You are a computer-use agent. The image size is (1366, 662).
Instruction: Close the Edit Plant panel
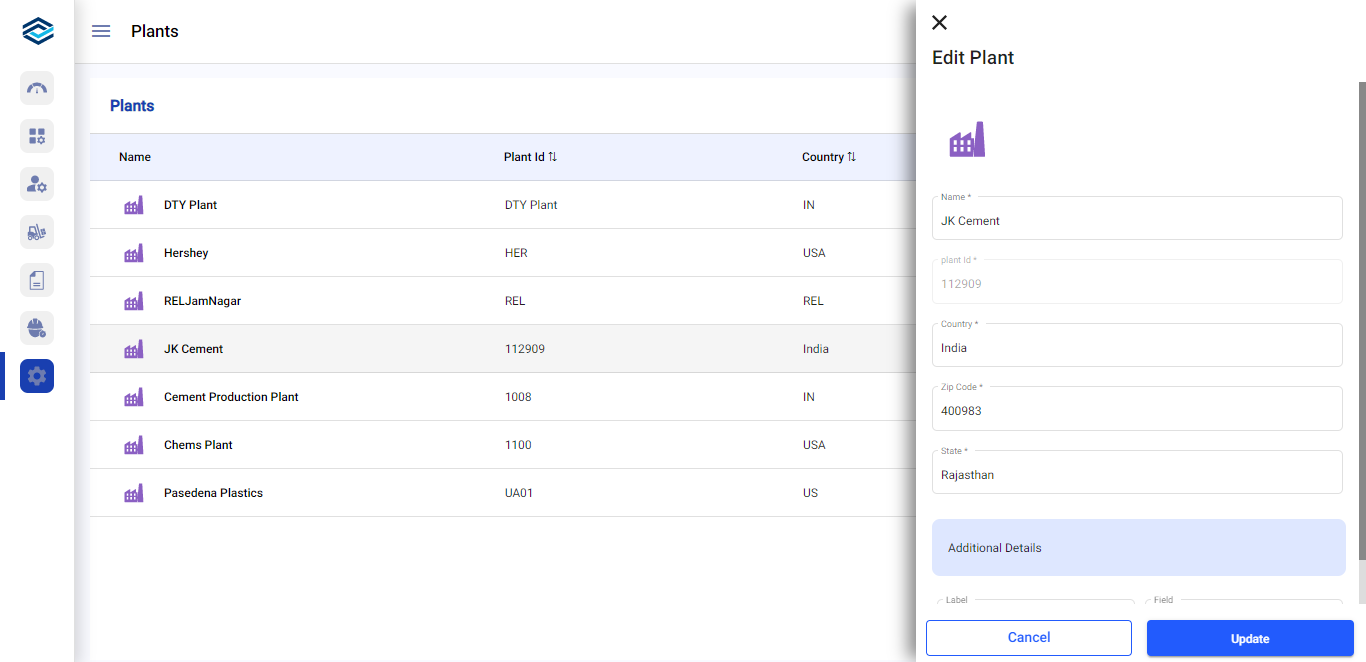point(939,23)
